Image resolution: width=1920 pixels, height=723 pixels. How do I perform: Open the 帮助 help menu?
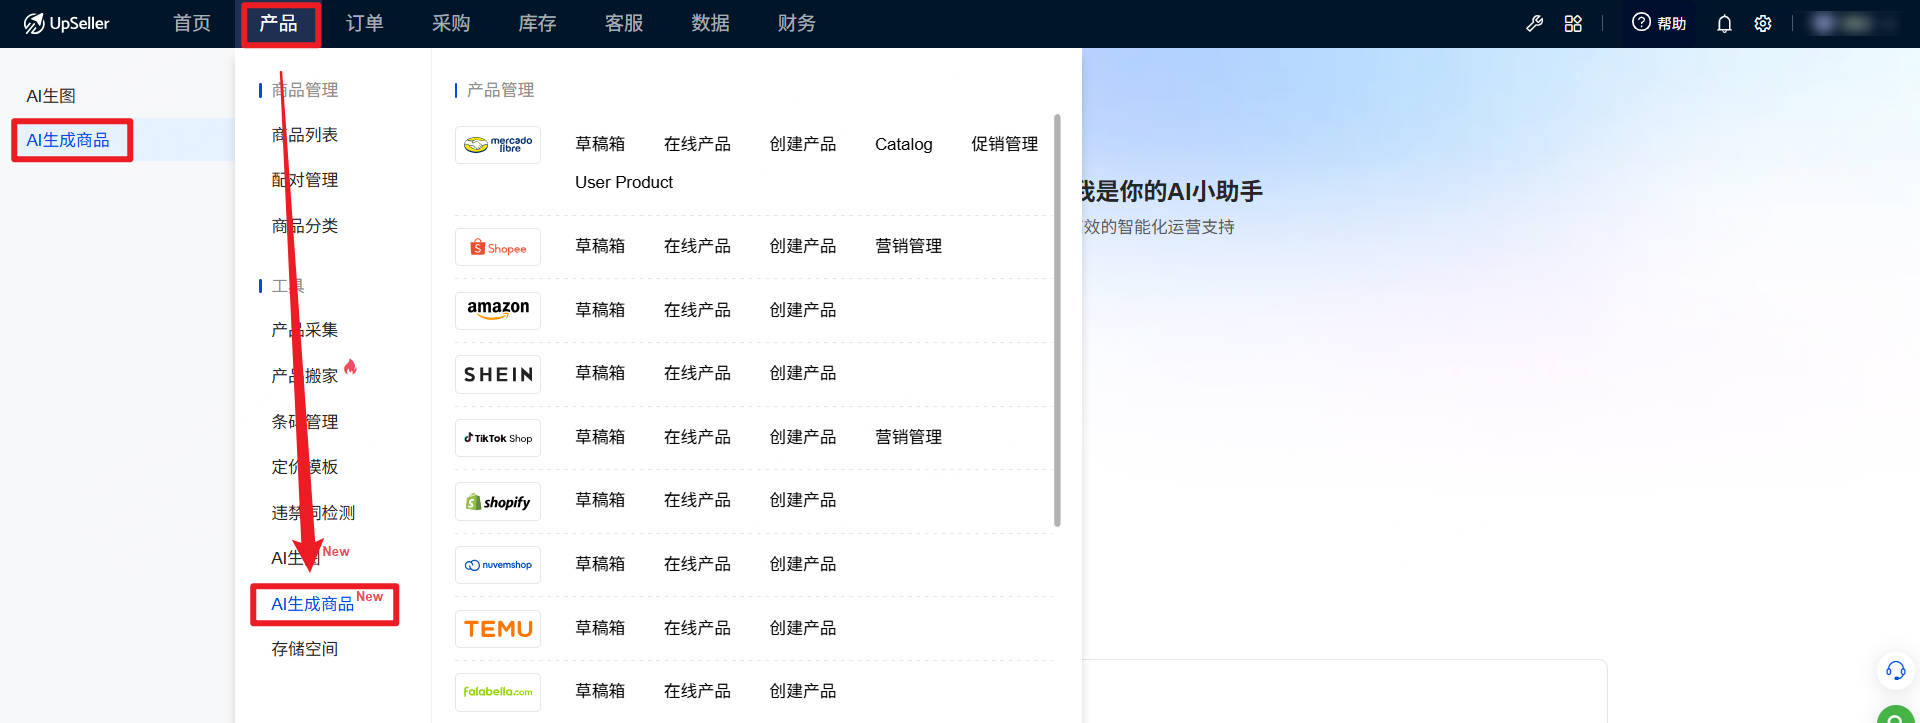(x=1659, y=23)
